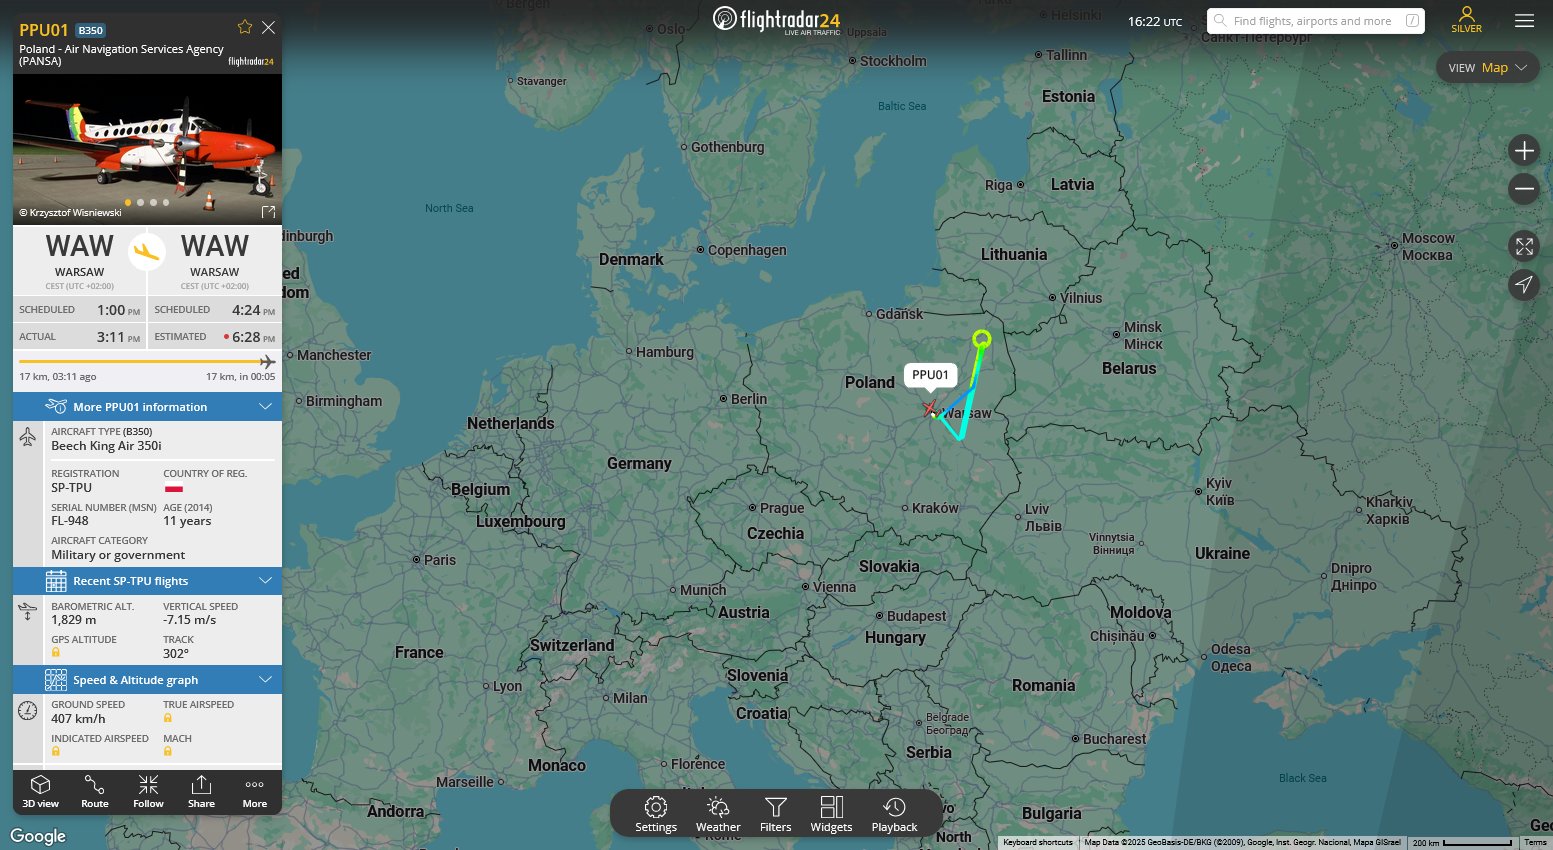The width and height of the screenshot is (1553, 850).
Task: Toggle my location on the map
Action: tap(1524, 285)
